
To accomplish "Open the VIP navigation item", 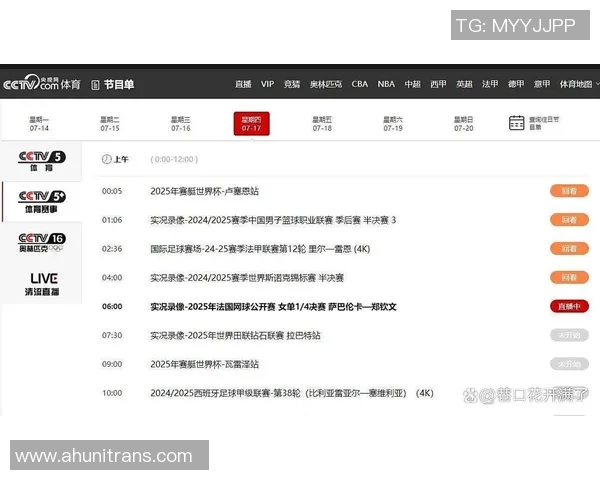I will (x=267, y=84).
